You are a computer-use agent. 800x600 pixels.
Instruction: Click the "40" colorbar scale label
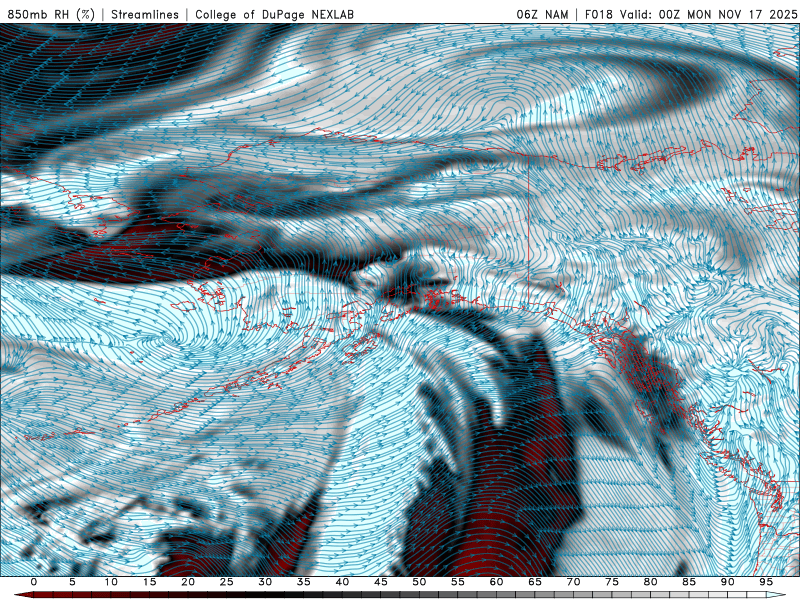[342, 582]
